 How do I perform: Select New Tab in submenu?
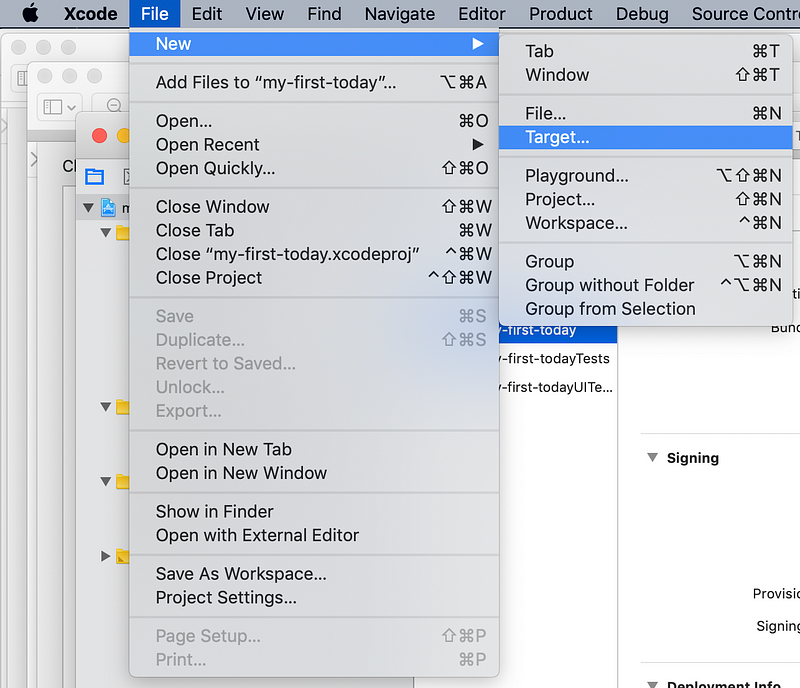click(645, 51)
